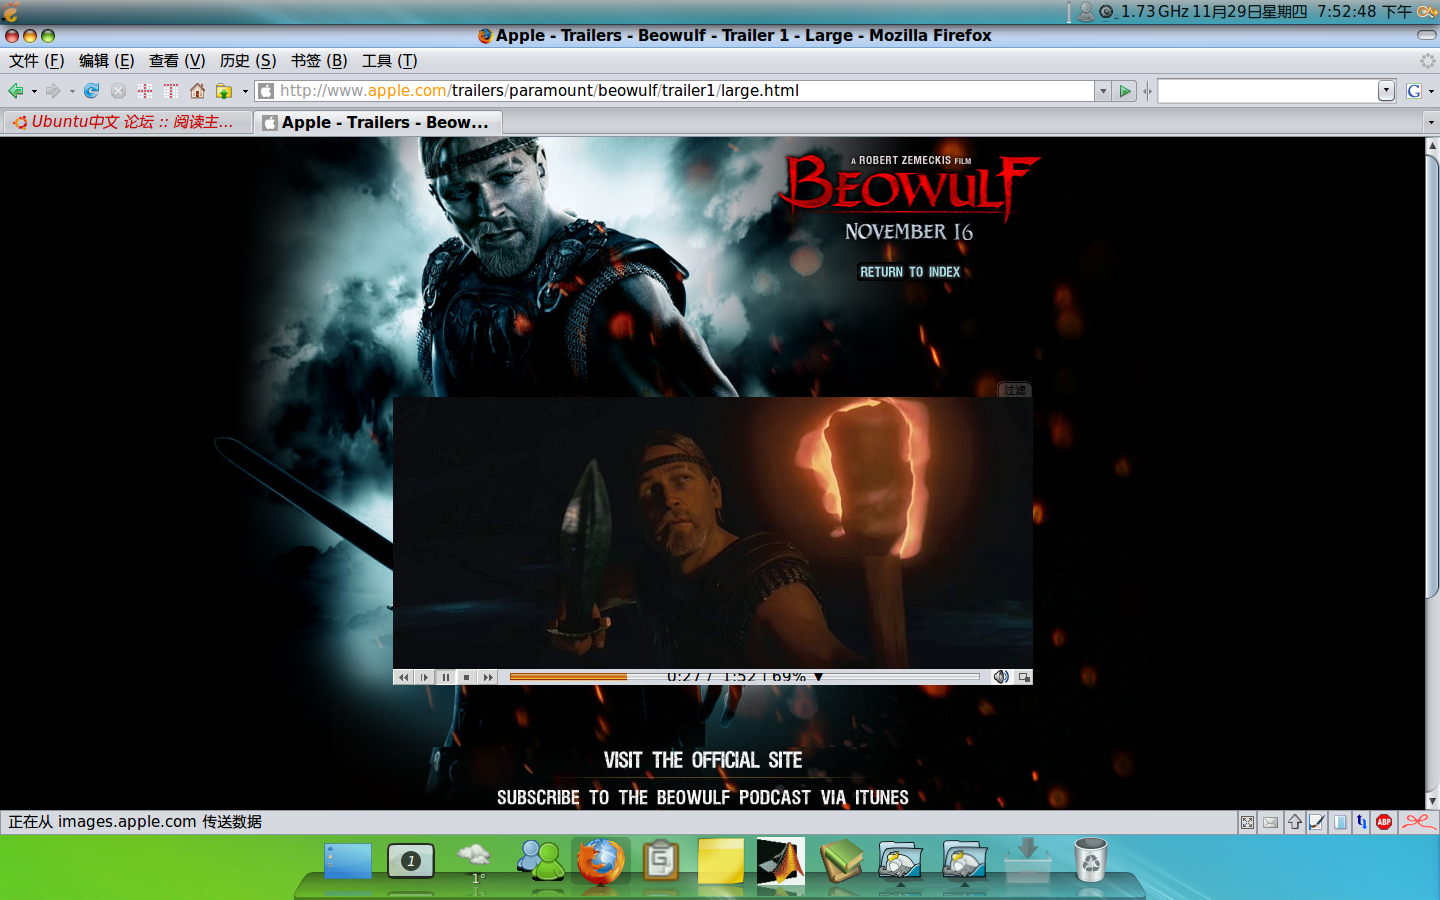This screenshot has height=900, width=1440.
Task: Click the envelope icon in the status bar
Action: [x=1270, y=822]
